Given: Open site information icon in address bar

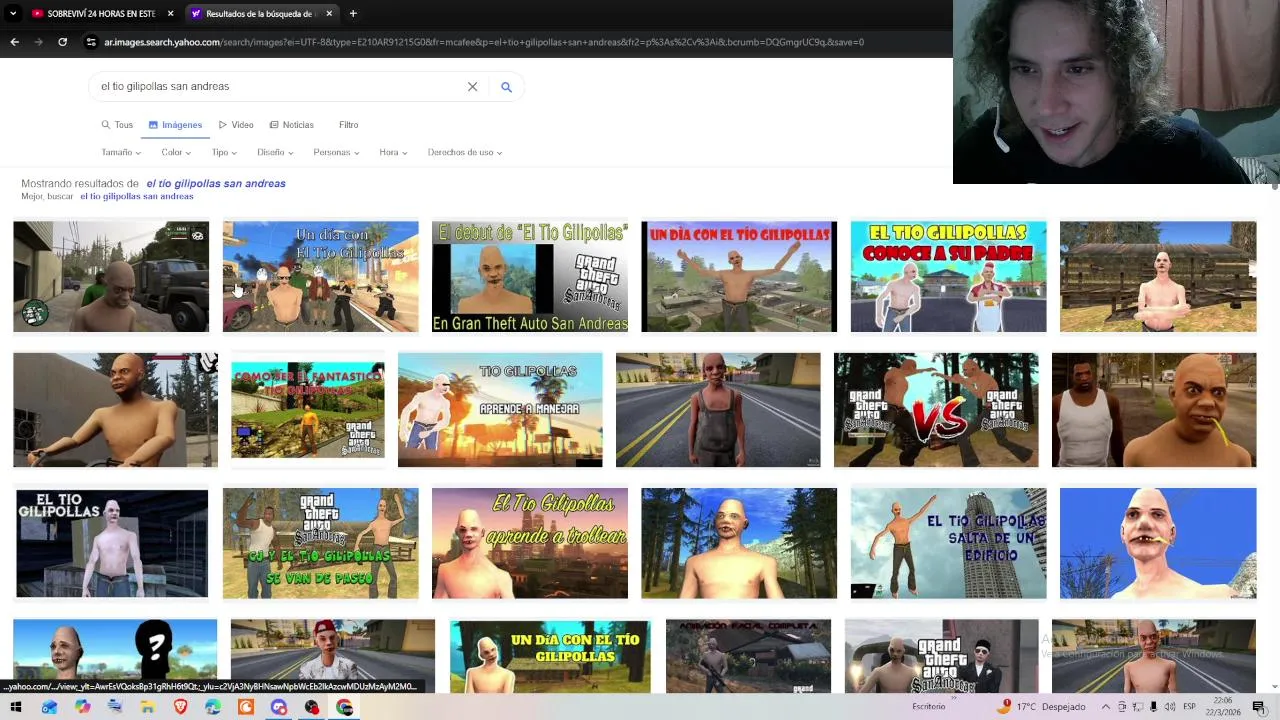Looking at the screenshot, I should pyautogui.click(x=91, y=42).
